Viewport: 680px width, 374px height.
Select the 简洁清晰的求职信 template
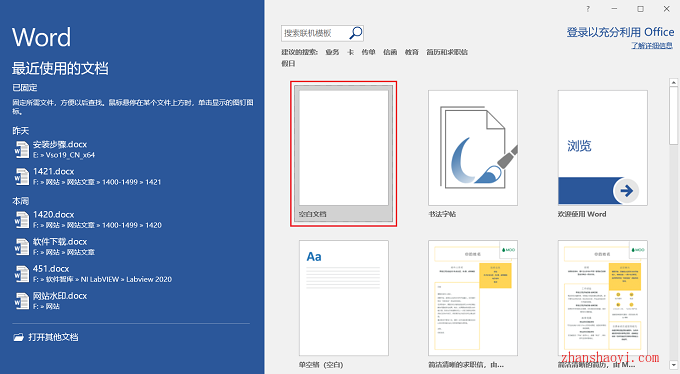(473, 304)
